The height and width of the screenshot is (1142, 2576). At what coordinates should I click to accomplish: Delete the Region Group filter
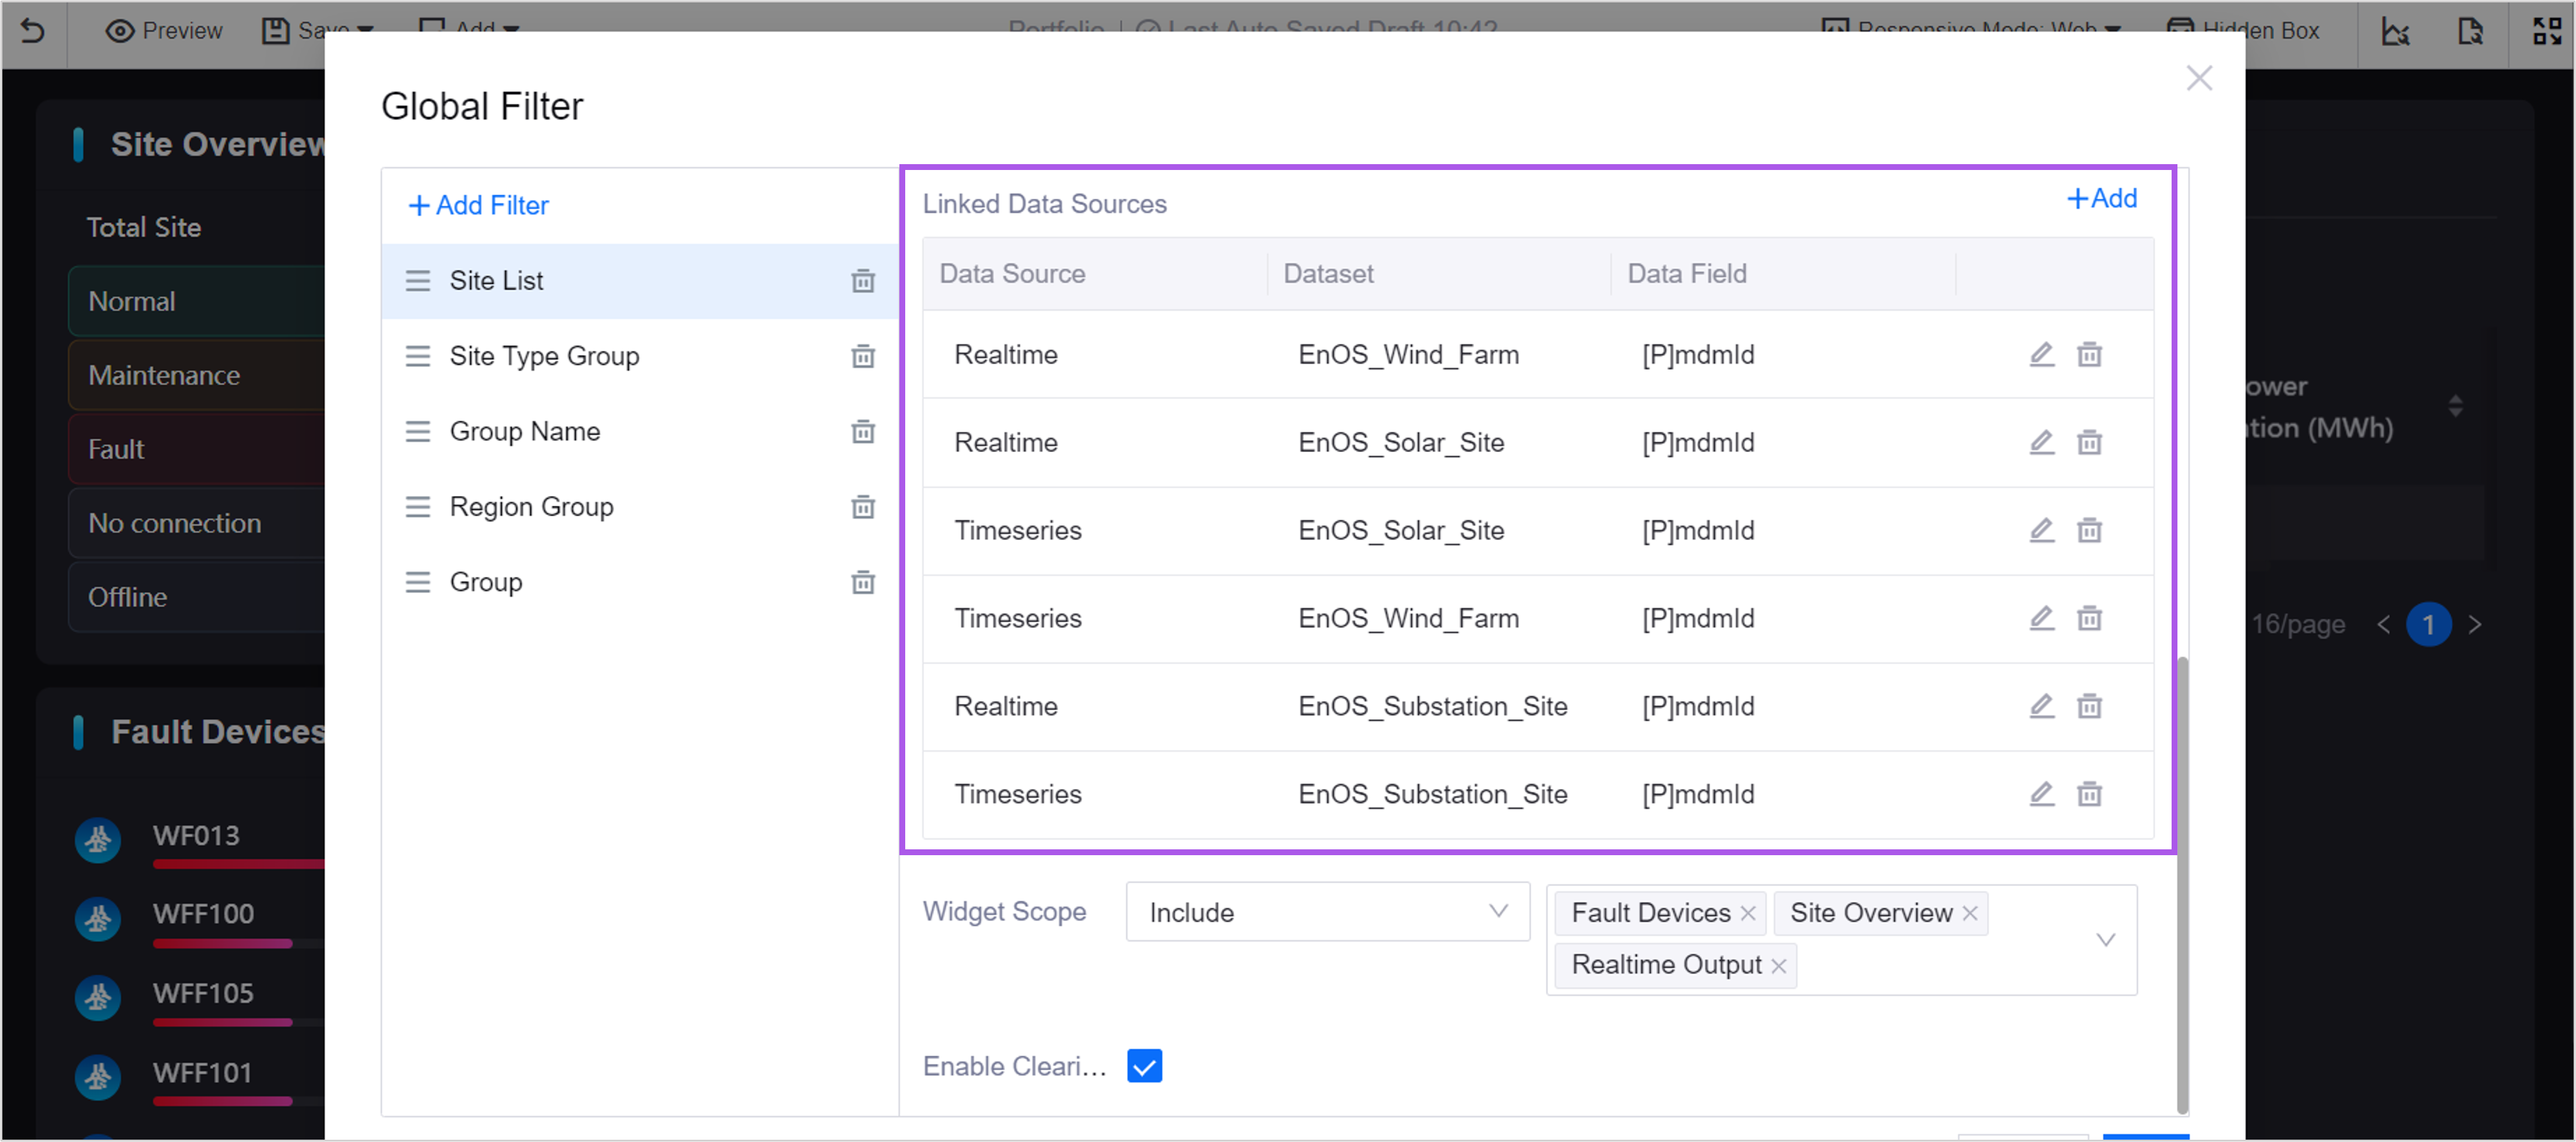[862, 507]
